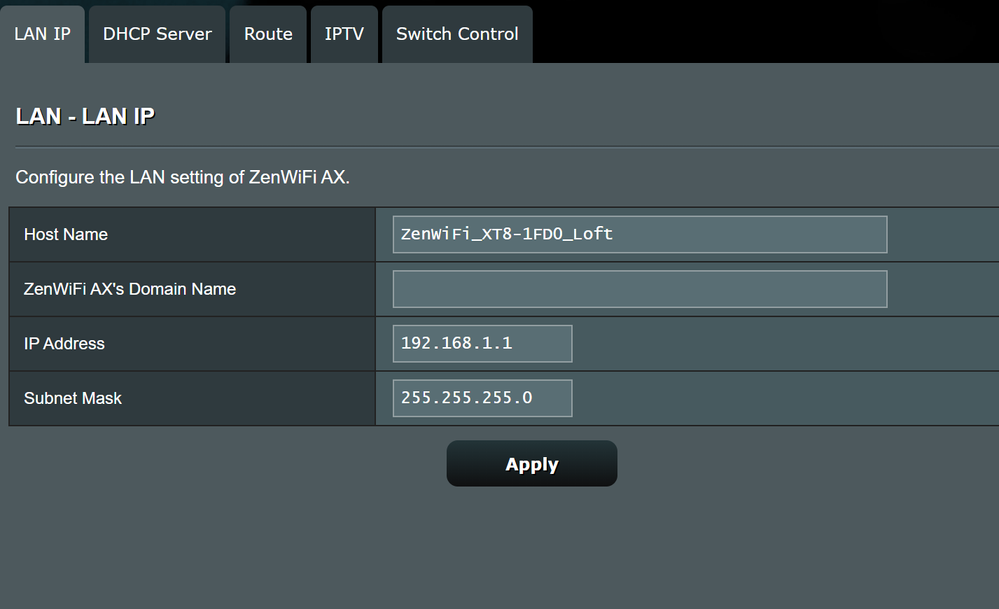Click the LAN - LAN IP page heading
Screen dimensions: 999x609
point(85,116)
